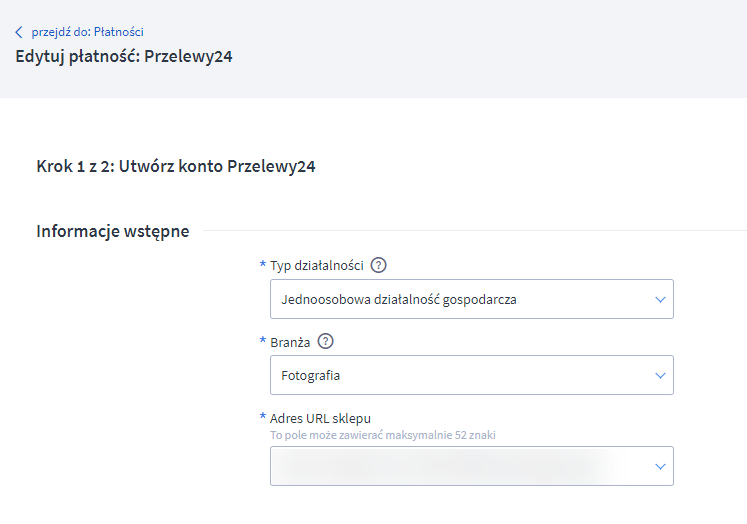The image size is (747, 524).
Task: Select the "Informacje wstępne" section header
Action: [x=113, y=231]
